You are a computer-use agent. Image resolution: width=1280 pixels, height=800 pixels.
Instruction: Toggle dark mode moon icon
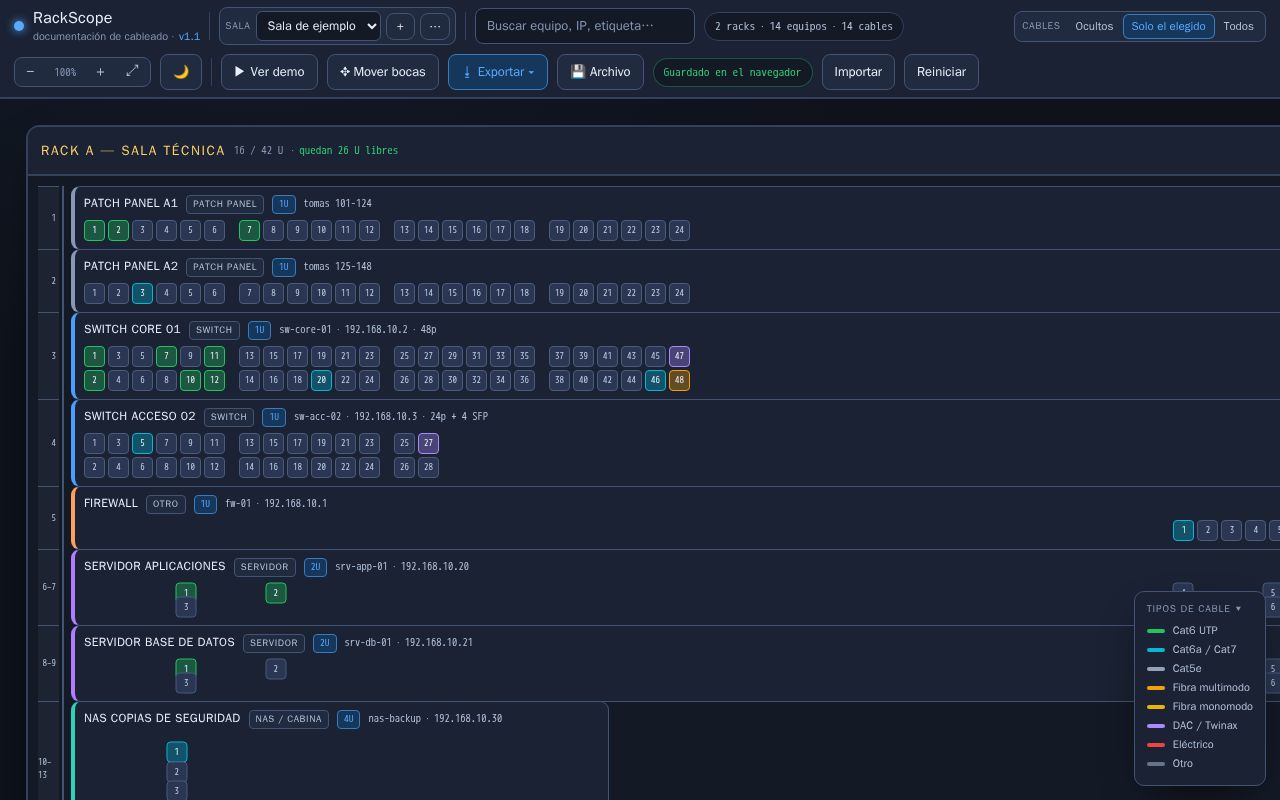click(181, 72)
